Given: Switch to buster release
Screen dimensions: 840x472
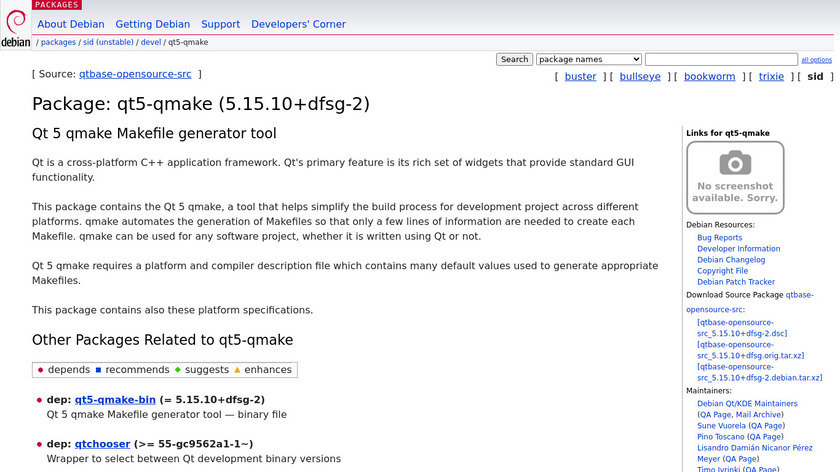Looking at the screenshot, I should coord(580,77).
